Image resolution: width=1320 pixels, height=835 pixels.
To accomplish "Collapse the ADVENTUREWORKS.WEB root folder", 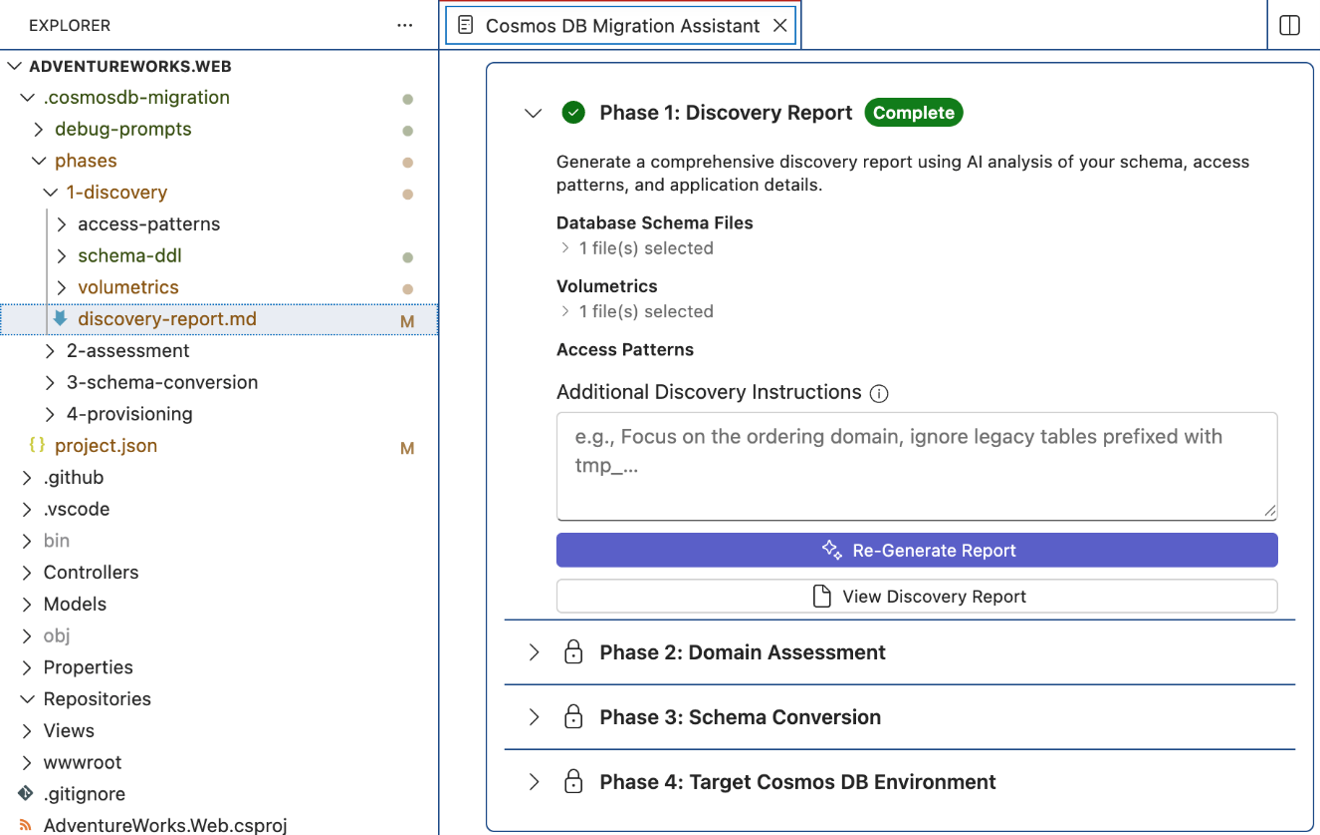I will pos(14,66).
